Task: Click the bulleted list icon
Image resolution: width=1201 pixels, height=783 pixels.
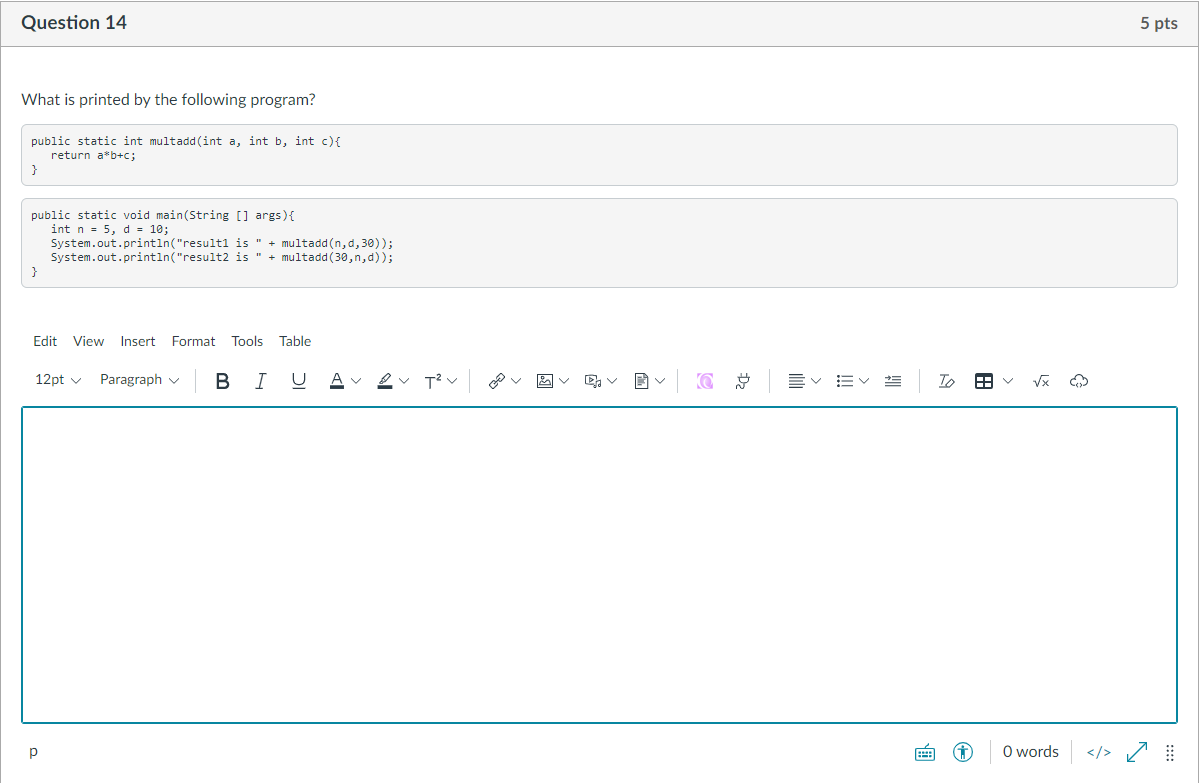Action: 844,380
